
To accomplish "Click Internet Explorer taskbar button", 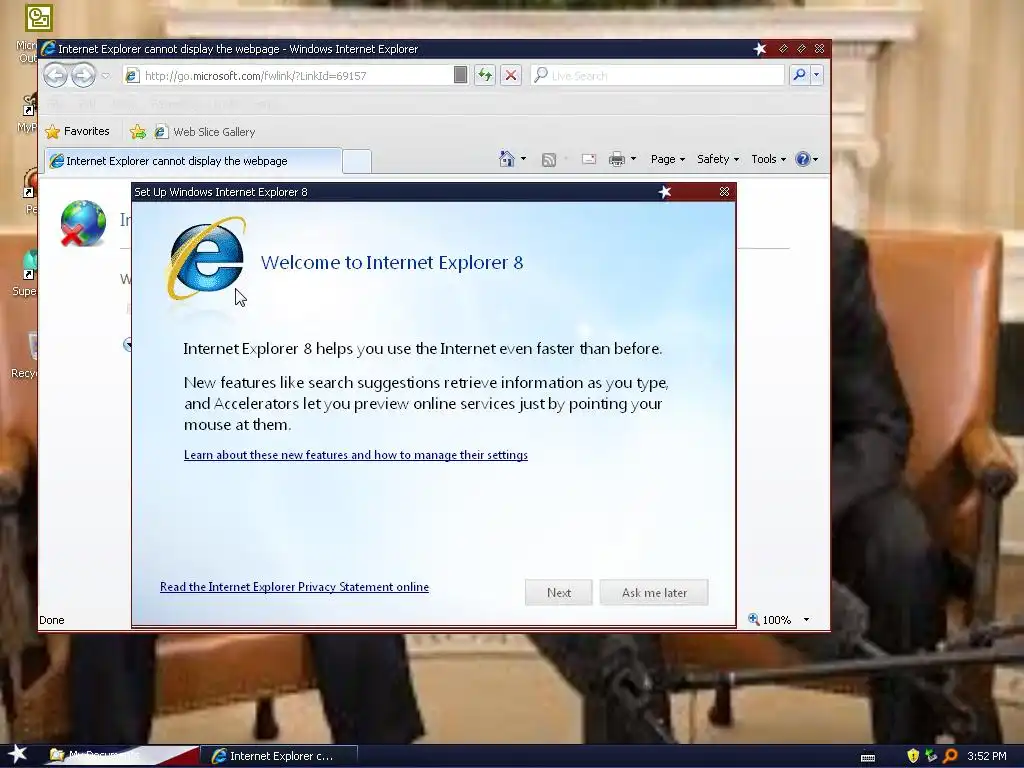I will pos(279,756).
